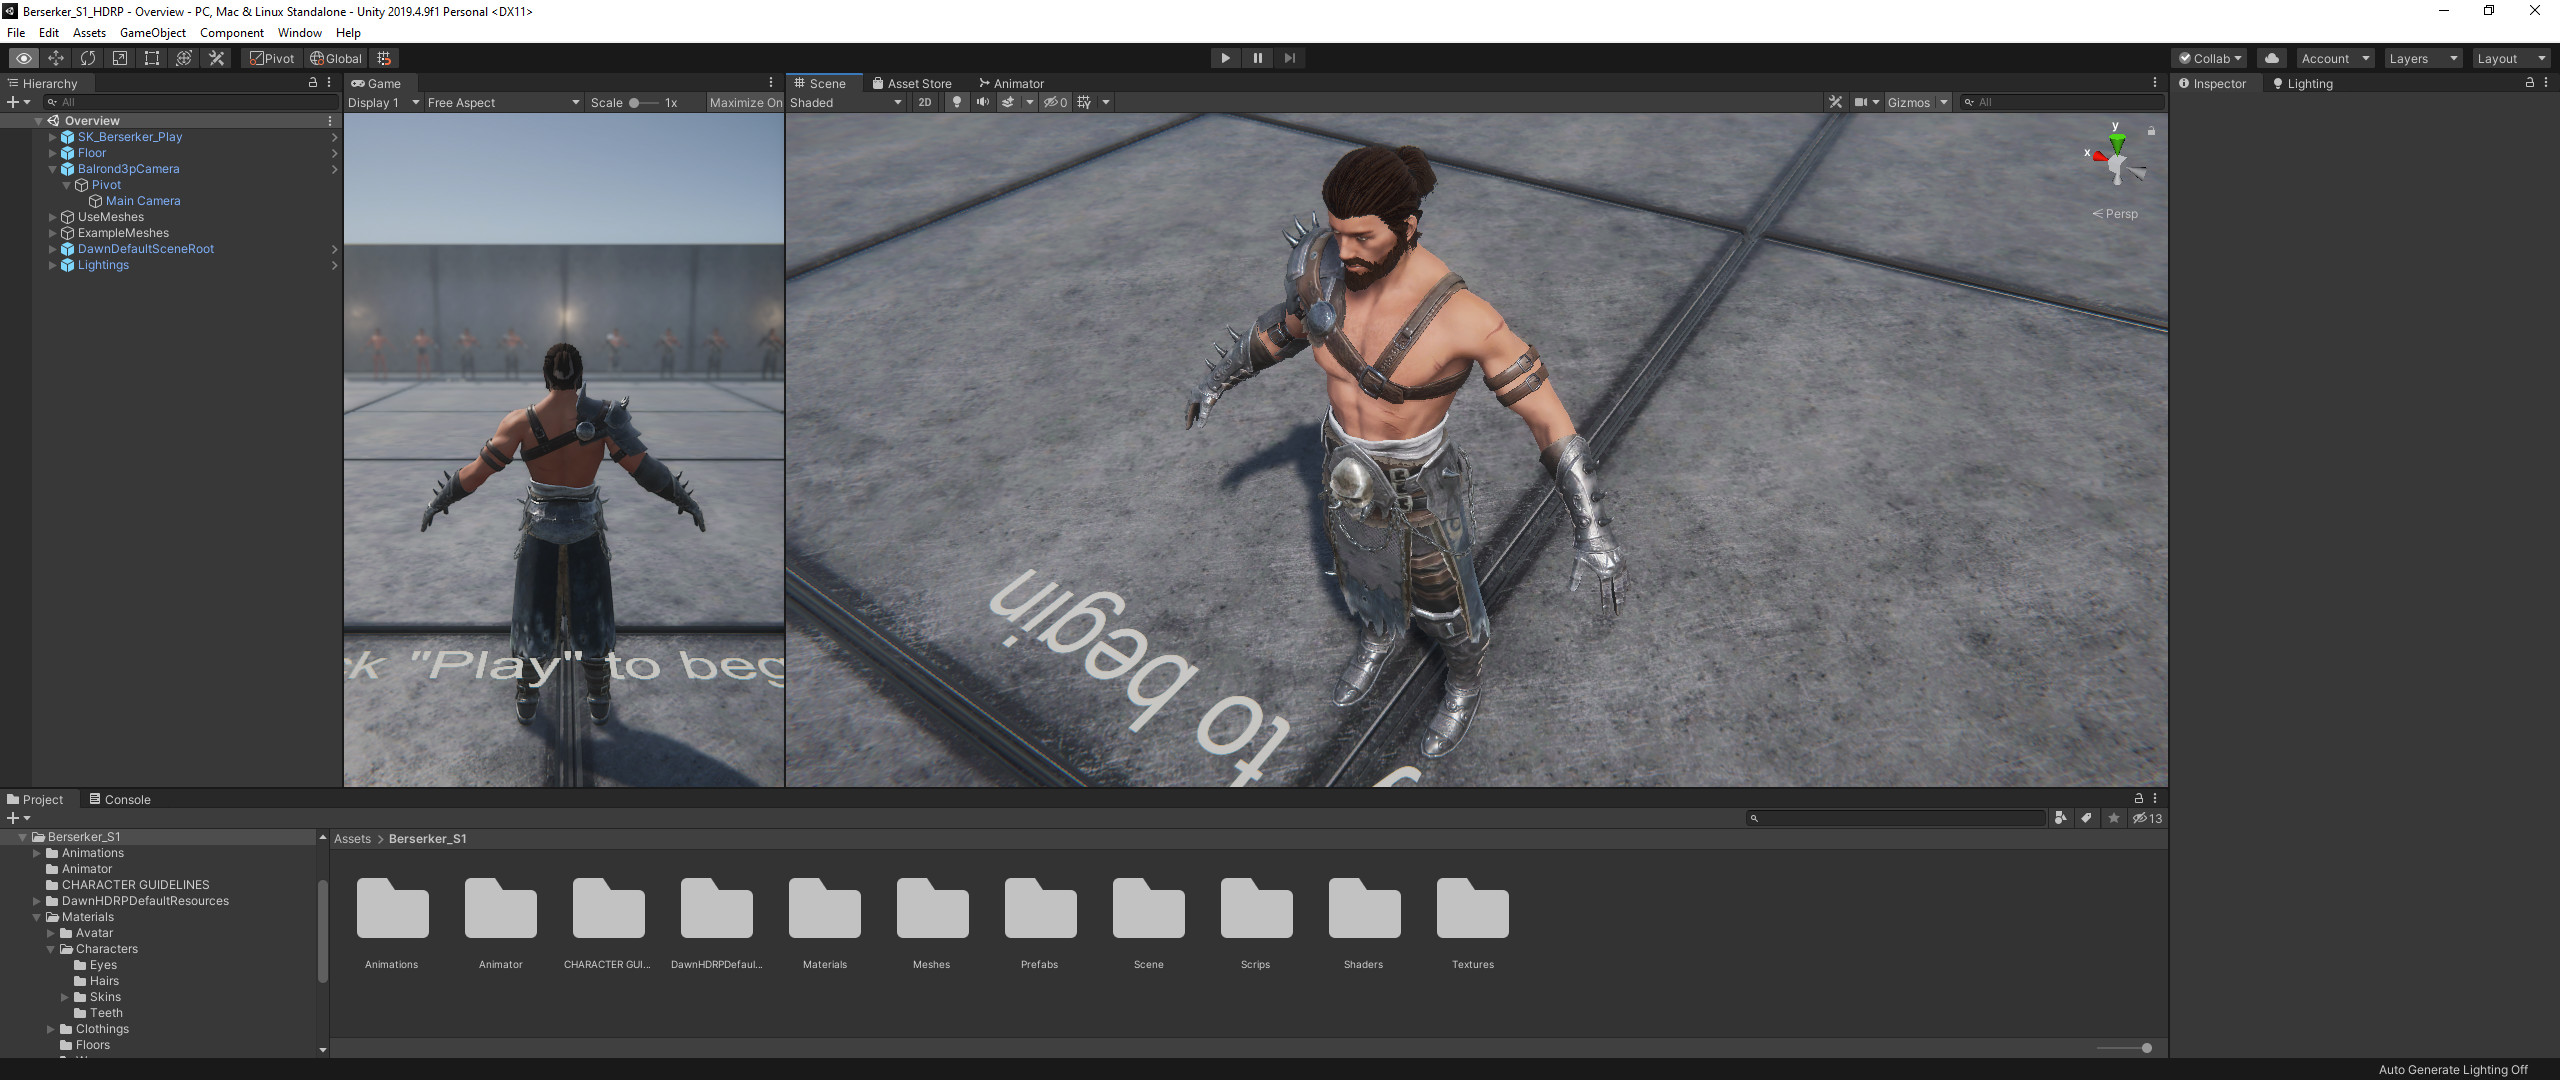Toggle scene lighting bulb icon
This screenshot has width=2560, height=1080.
(957, 102)
